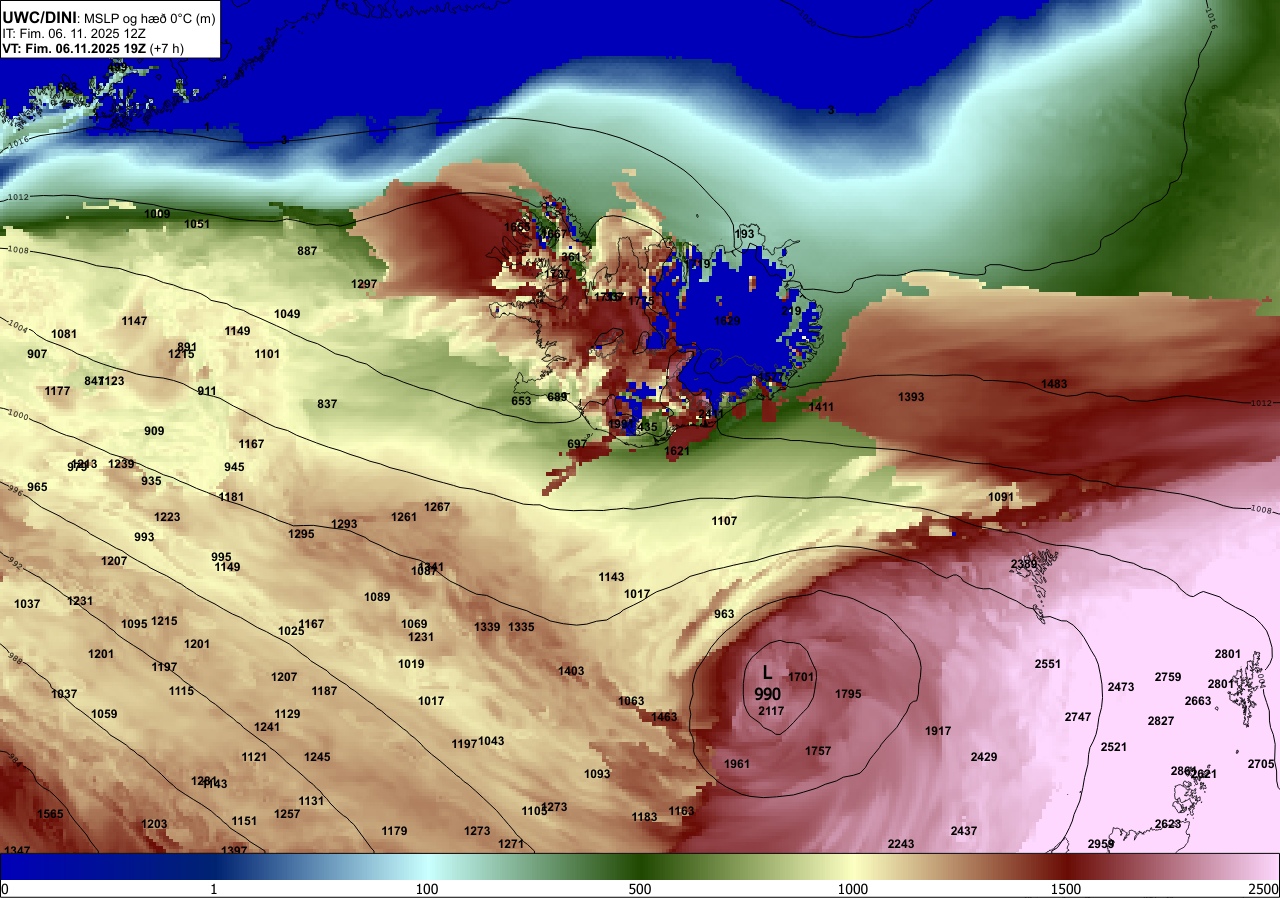The width and height of the screenshot is (1280, 898).
Task: Pick the 653 height label
Action: tap(521, 401)
